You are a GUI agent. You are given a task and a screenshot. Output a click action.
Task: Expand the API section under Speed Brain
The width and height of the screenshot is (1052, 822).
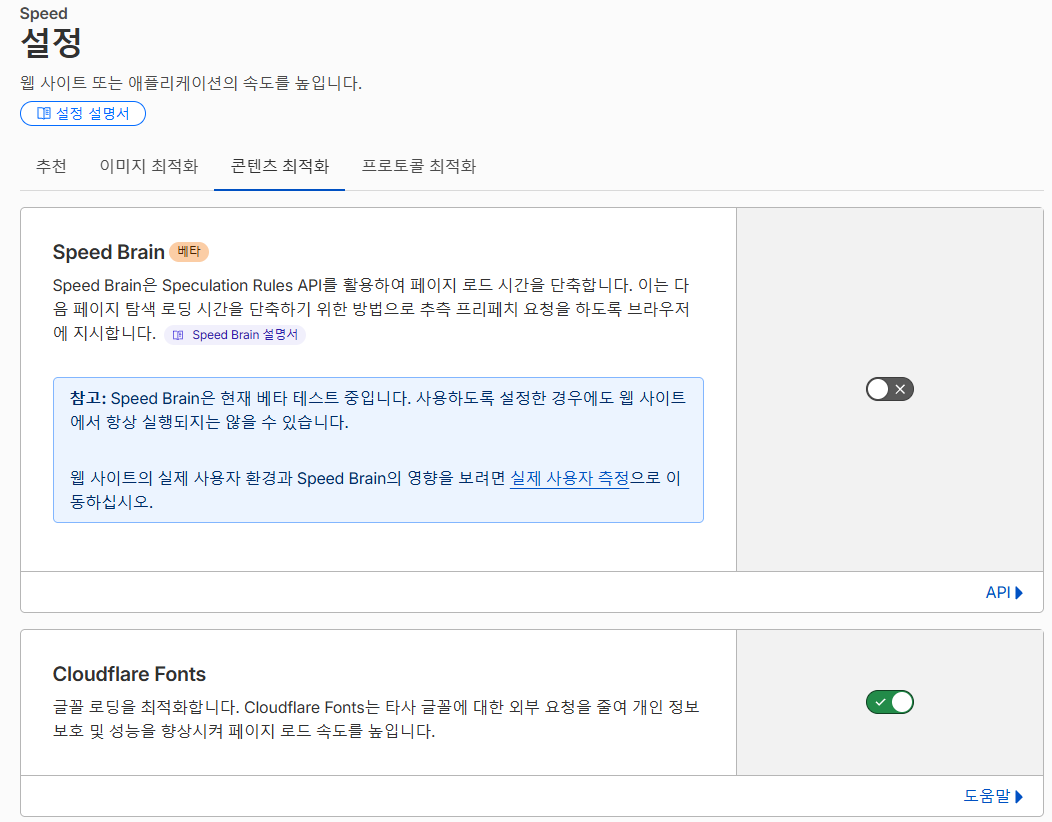click(x=1004, y=593)
